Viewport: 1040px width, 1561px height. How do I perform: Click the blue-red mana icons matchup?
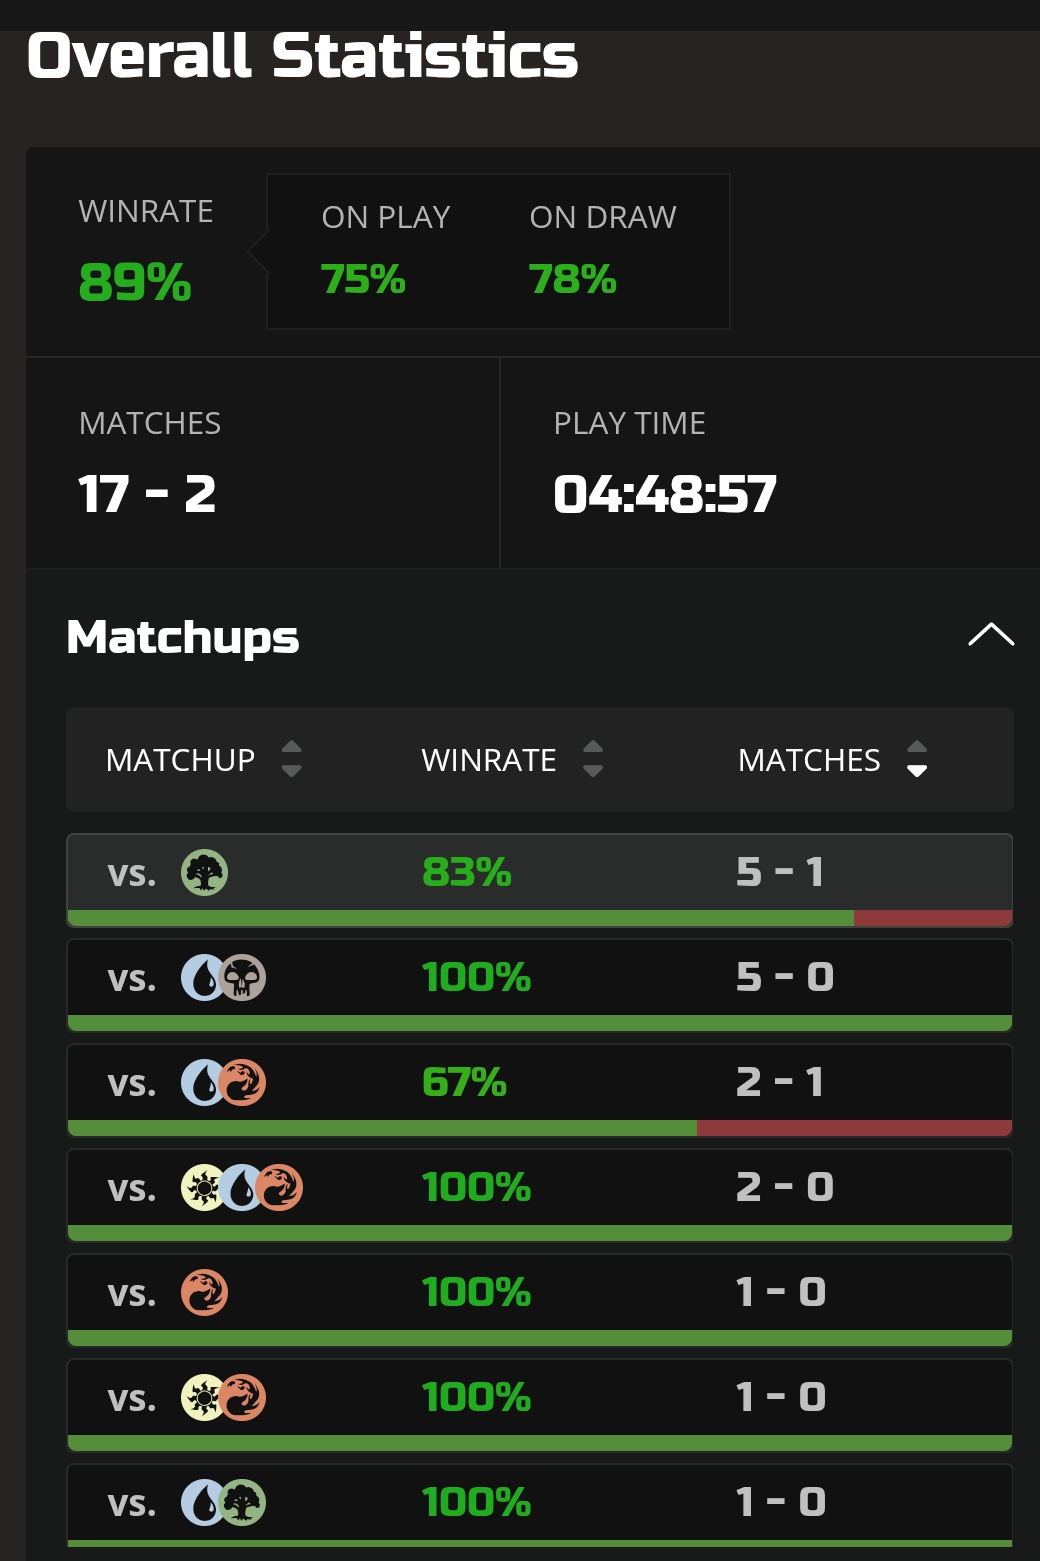pos(223,1083)
